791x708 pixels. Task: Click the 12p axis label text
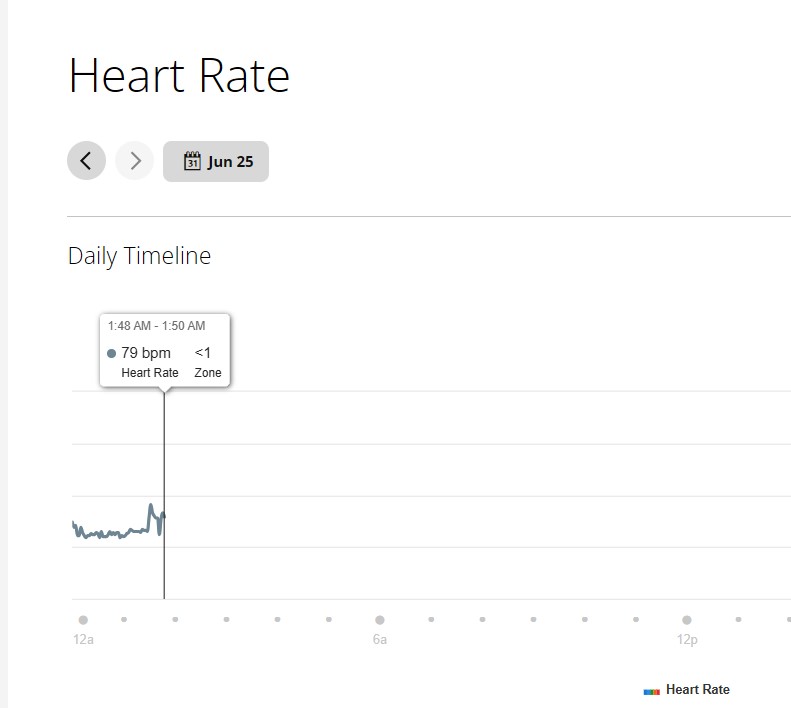tap(687, 640)
